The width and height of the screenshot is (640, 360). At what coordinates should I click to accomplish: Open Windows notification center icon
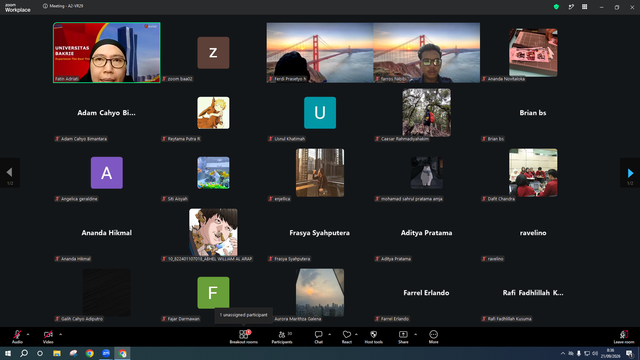pos(629,353)
